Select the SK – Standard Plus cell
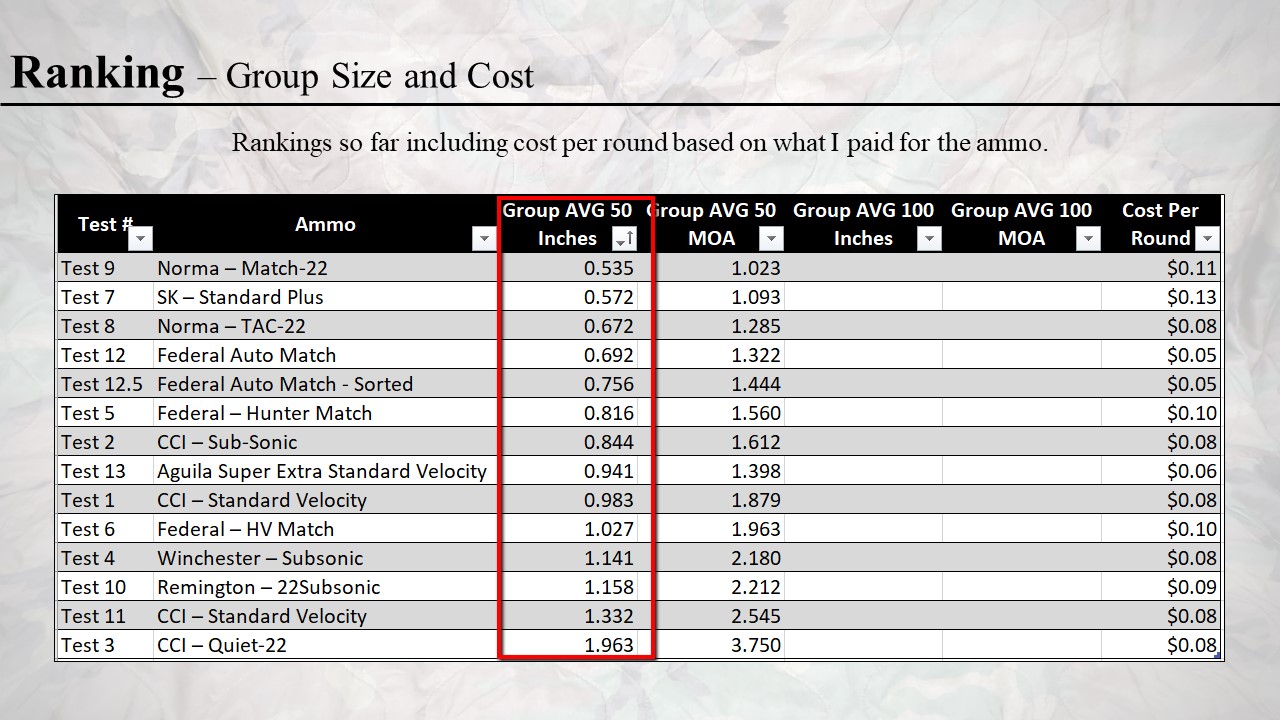This screenshot has width=1280, height=720. (325, 297)
